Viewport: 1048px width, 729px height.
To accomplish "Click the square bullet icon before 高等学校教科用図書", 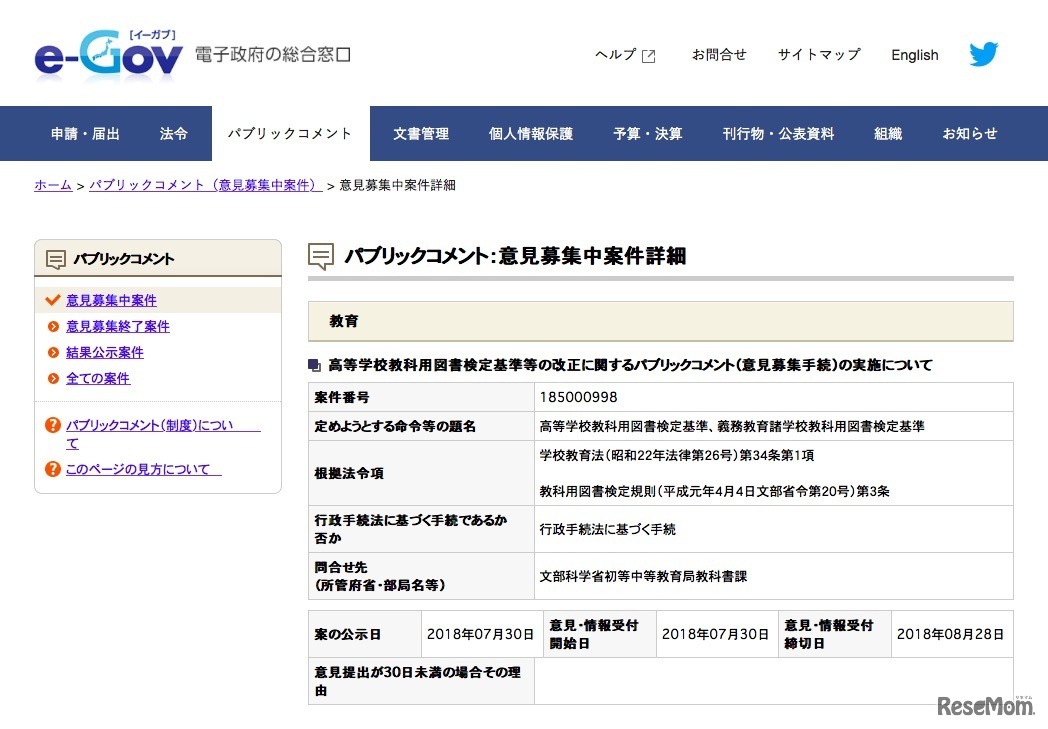I will (x=314, y=365).
